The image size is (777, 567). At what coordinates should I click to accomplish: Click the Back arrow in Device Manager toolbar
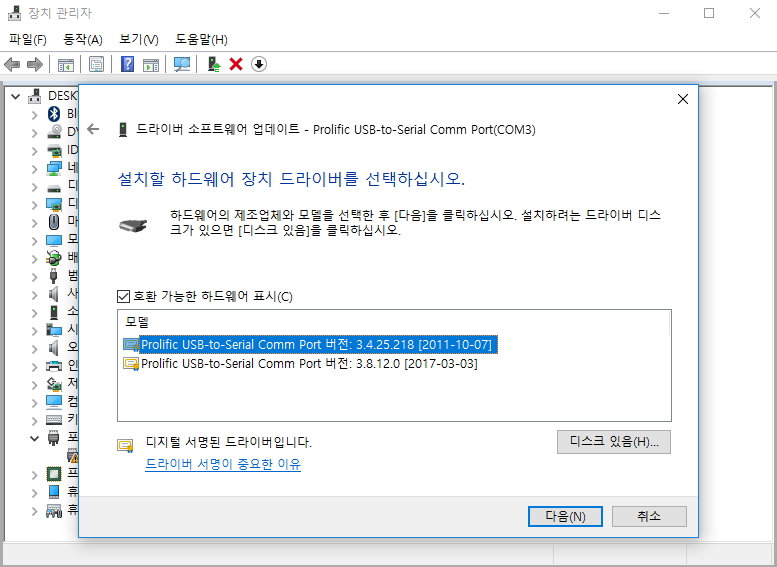pos(12,64)
